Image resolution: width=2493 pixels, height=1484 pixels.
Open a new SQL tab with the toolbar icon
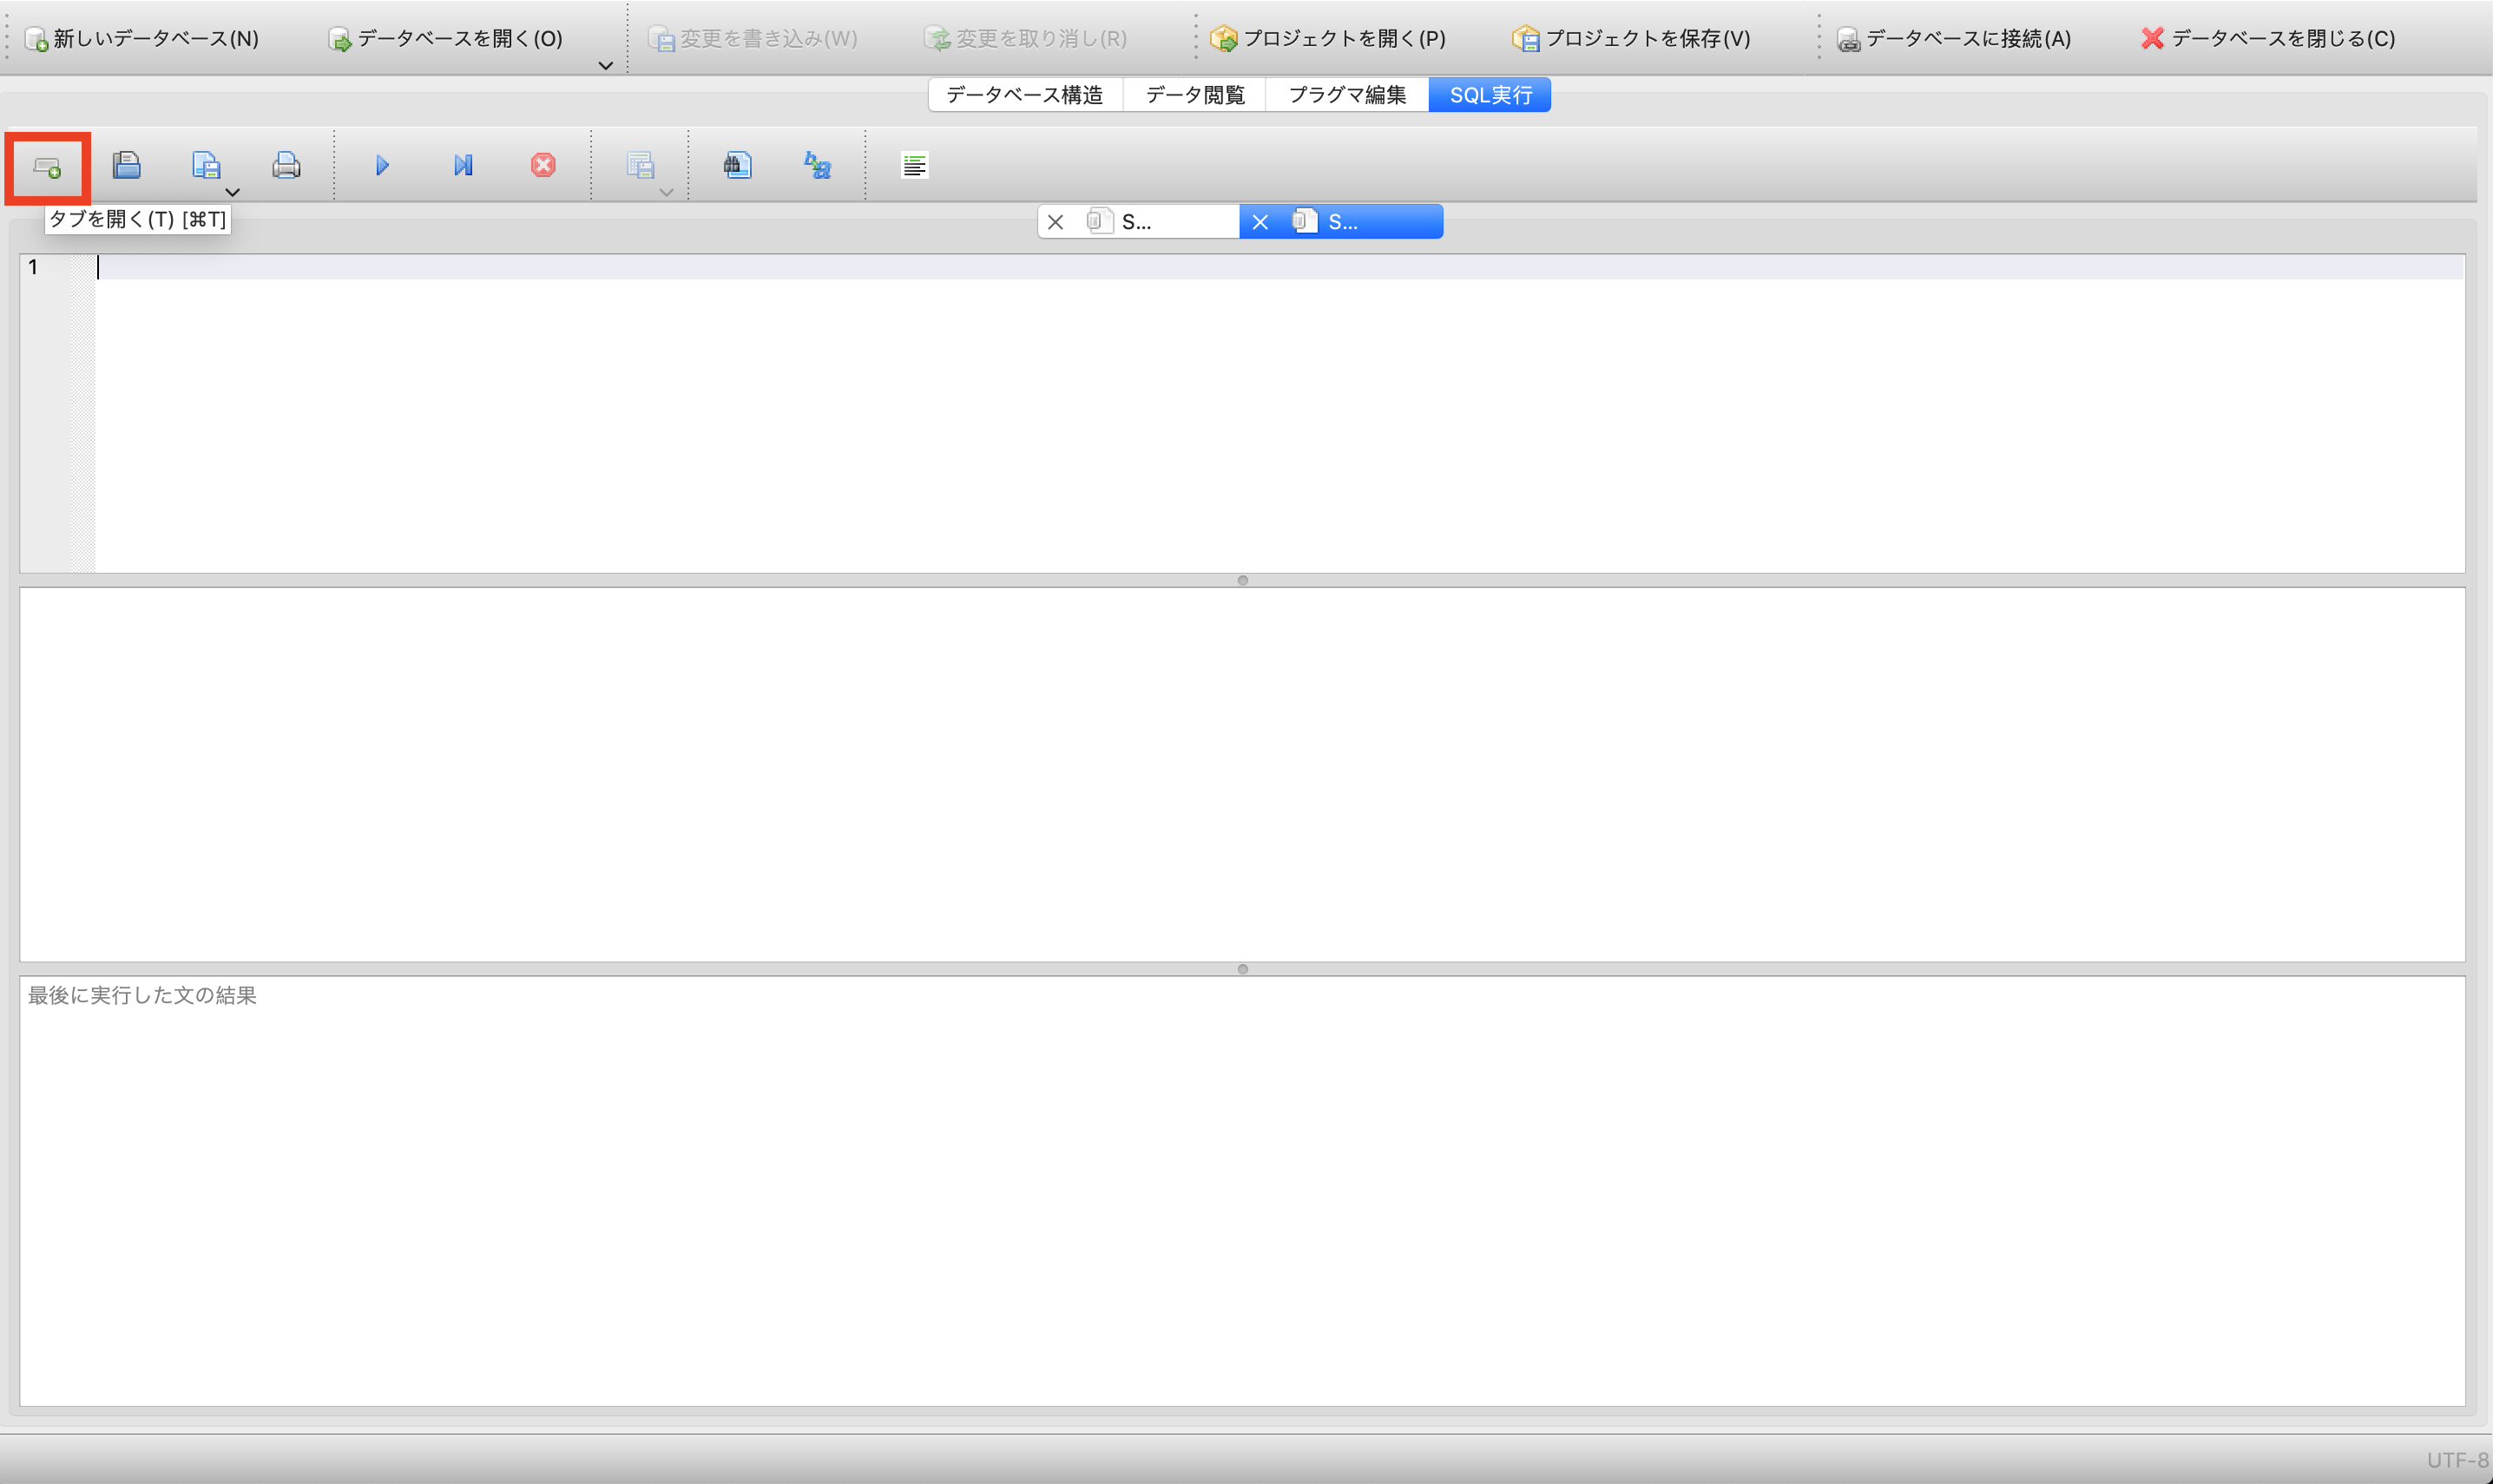pos(47,167)
